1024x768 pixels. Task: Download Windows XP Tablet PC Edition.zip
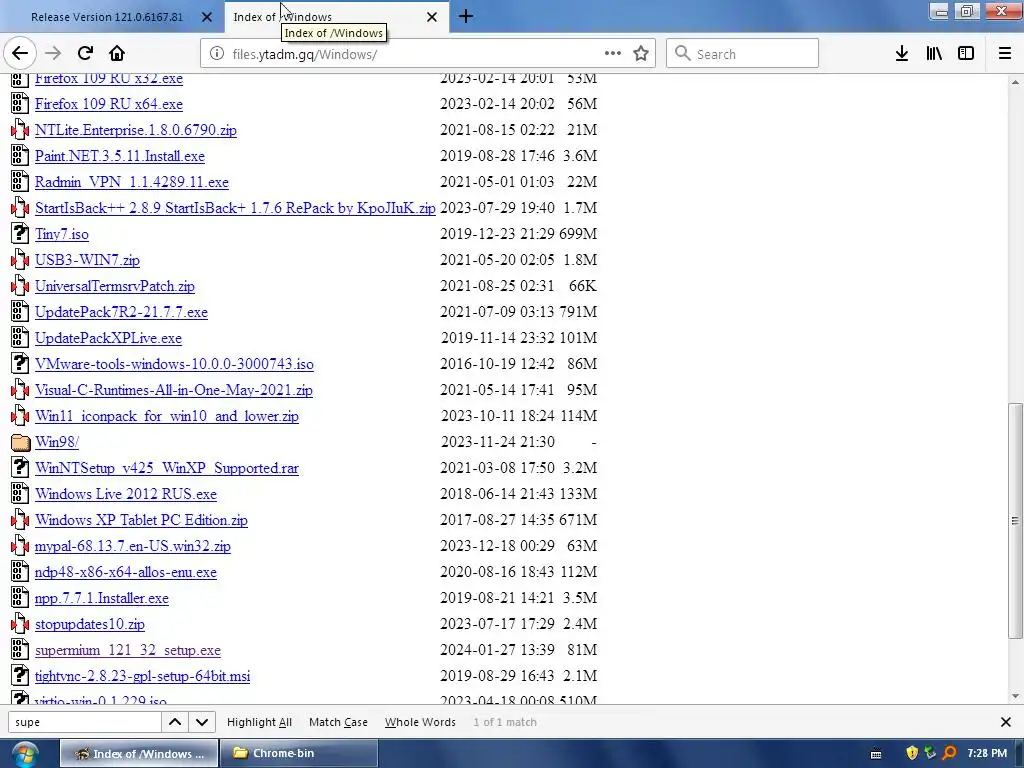141,520
